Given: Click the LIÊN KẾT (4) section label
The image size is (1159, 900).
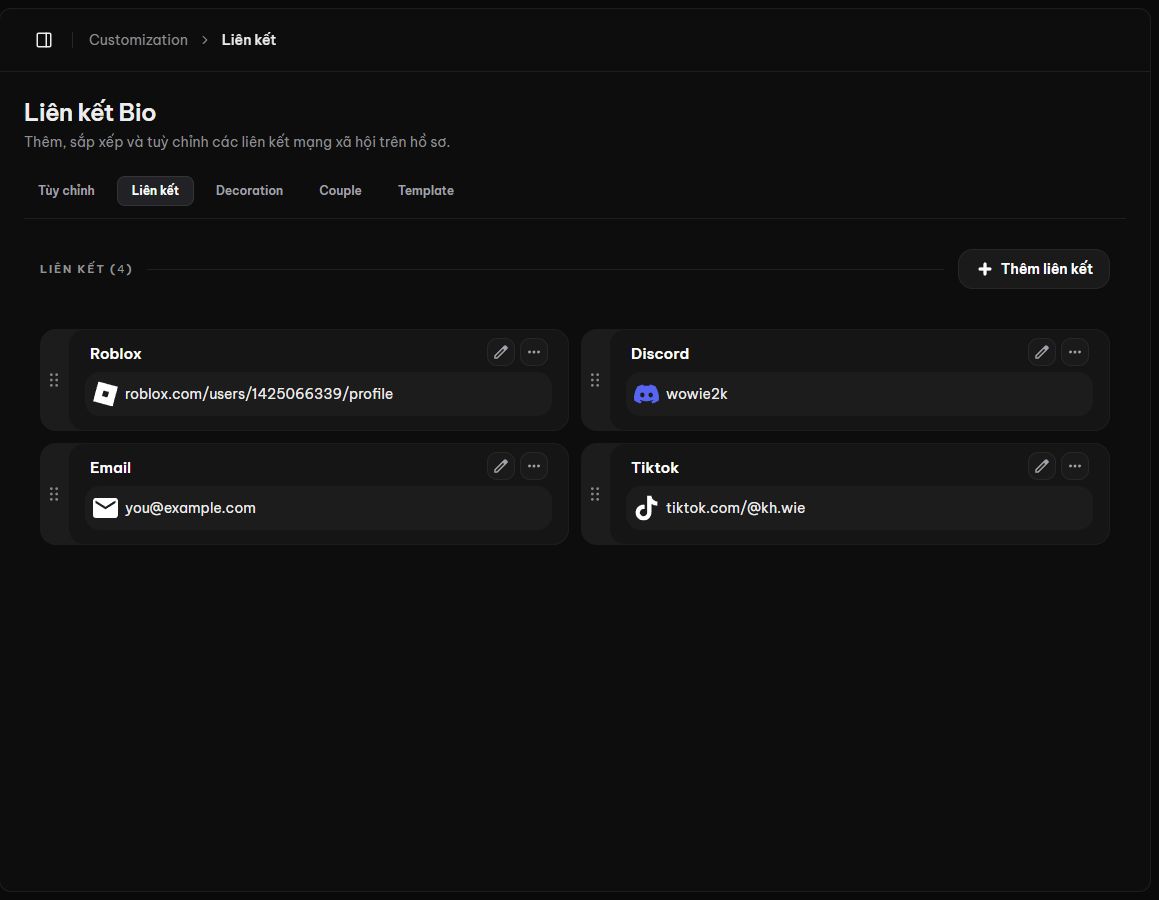Looking at the screenshot, I should click(x=86, y=269).
